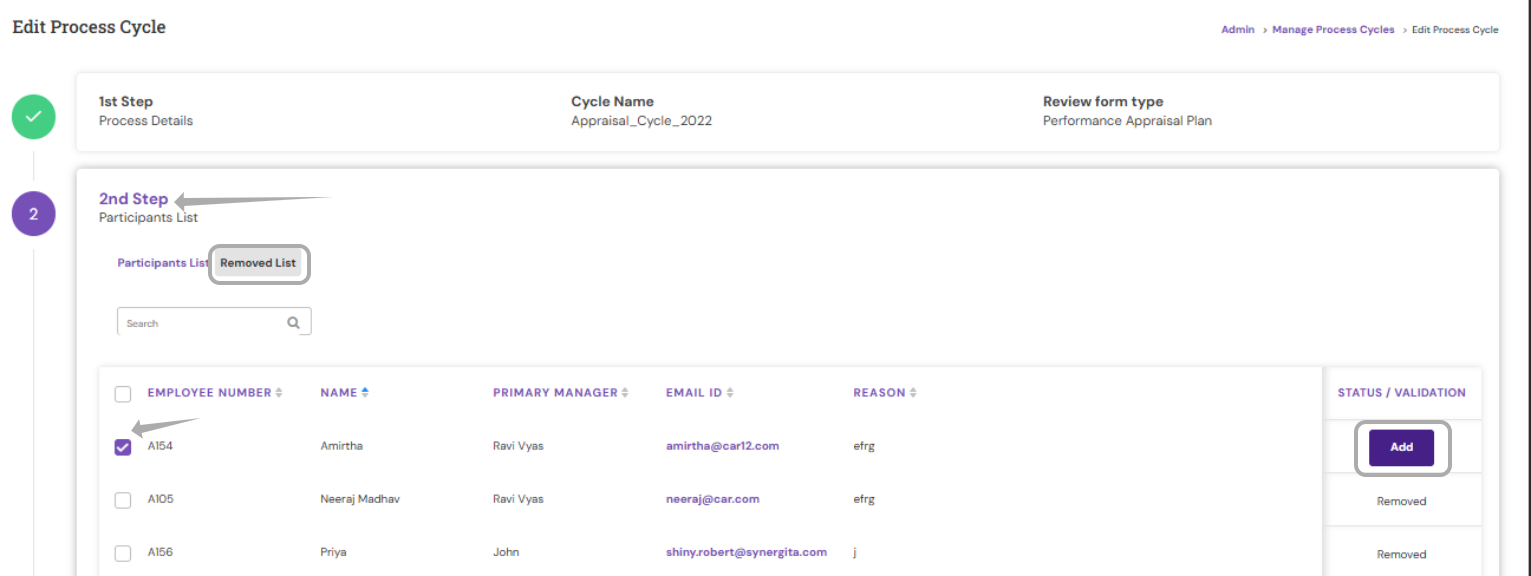Click the PRIMARY MANAGER column header
1531x576 pixels.
[x=555, y=393]
